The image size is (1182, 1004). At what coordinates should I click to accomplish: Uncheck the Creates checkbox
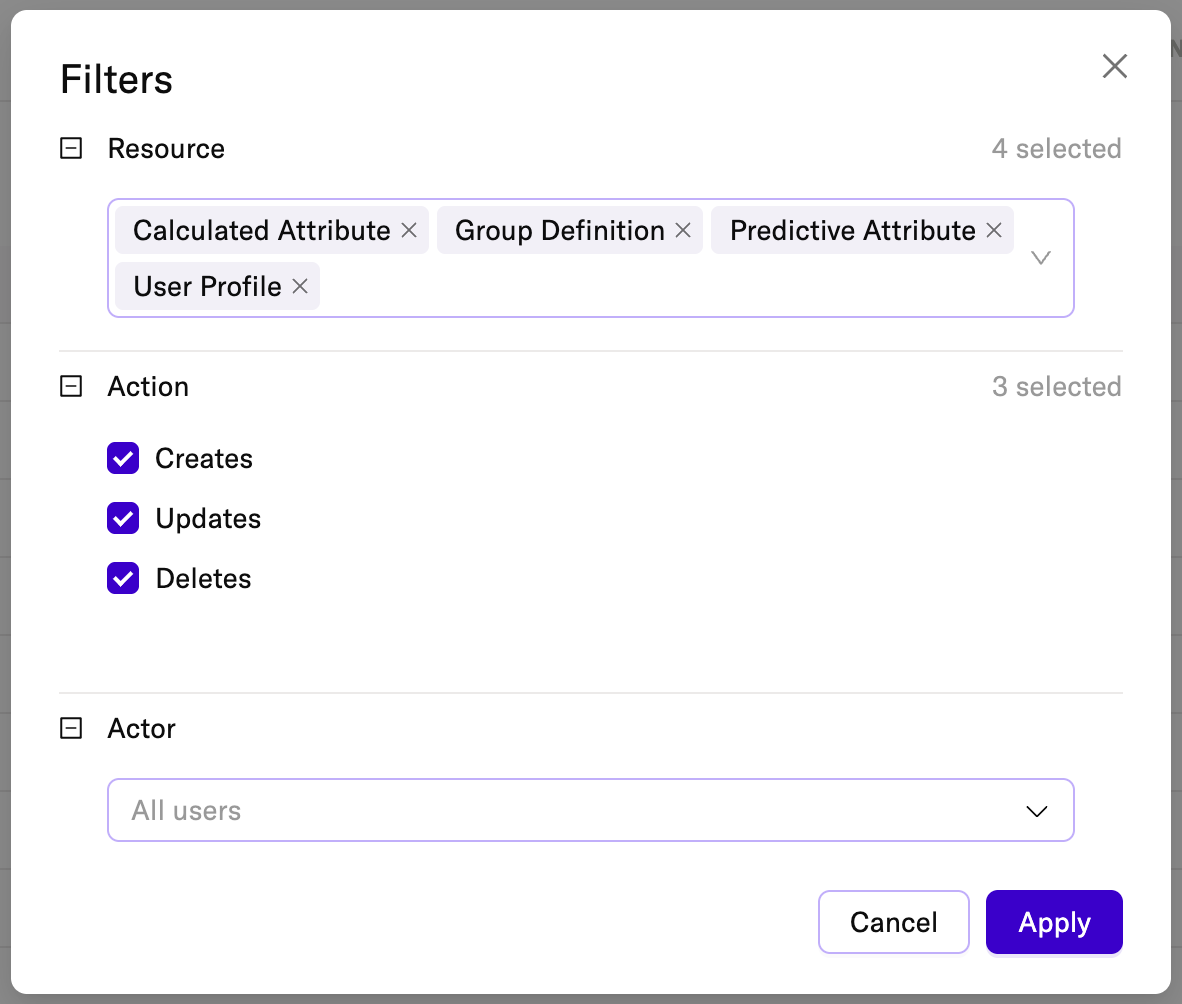(123, 459)
